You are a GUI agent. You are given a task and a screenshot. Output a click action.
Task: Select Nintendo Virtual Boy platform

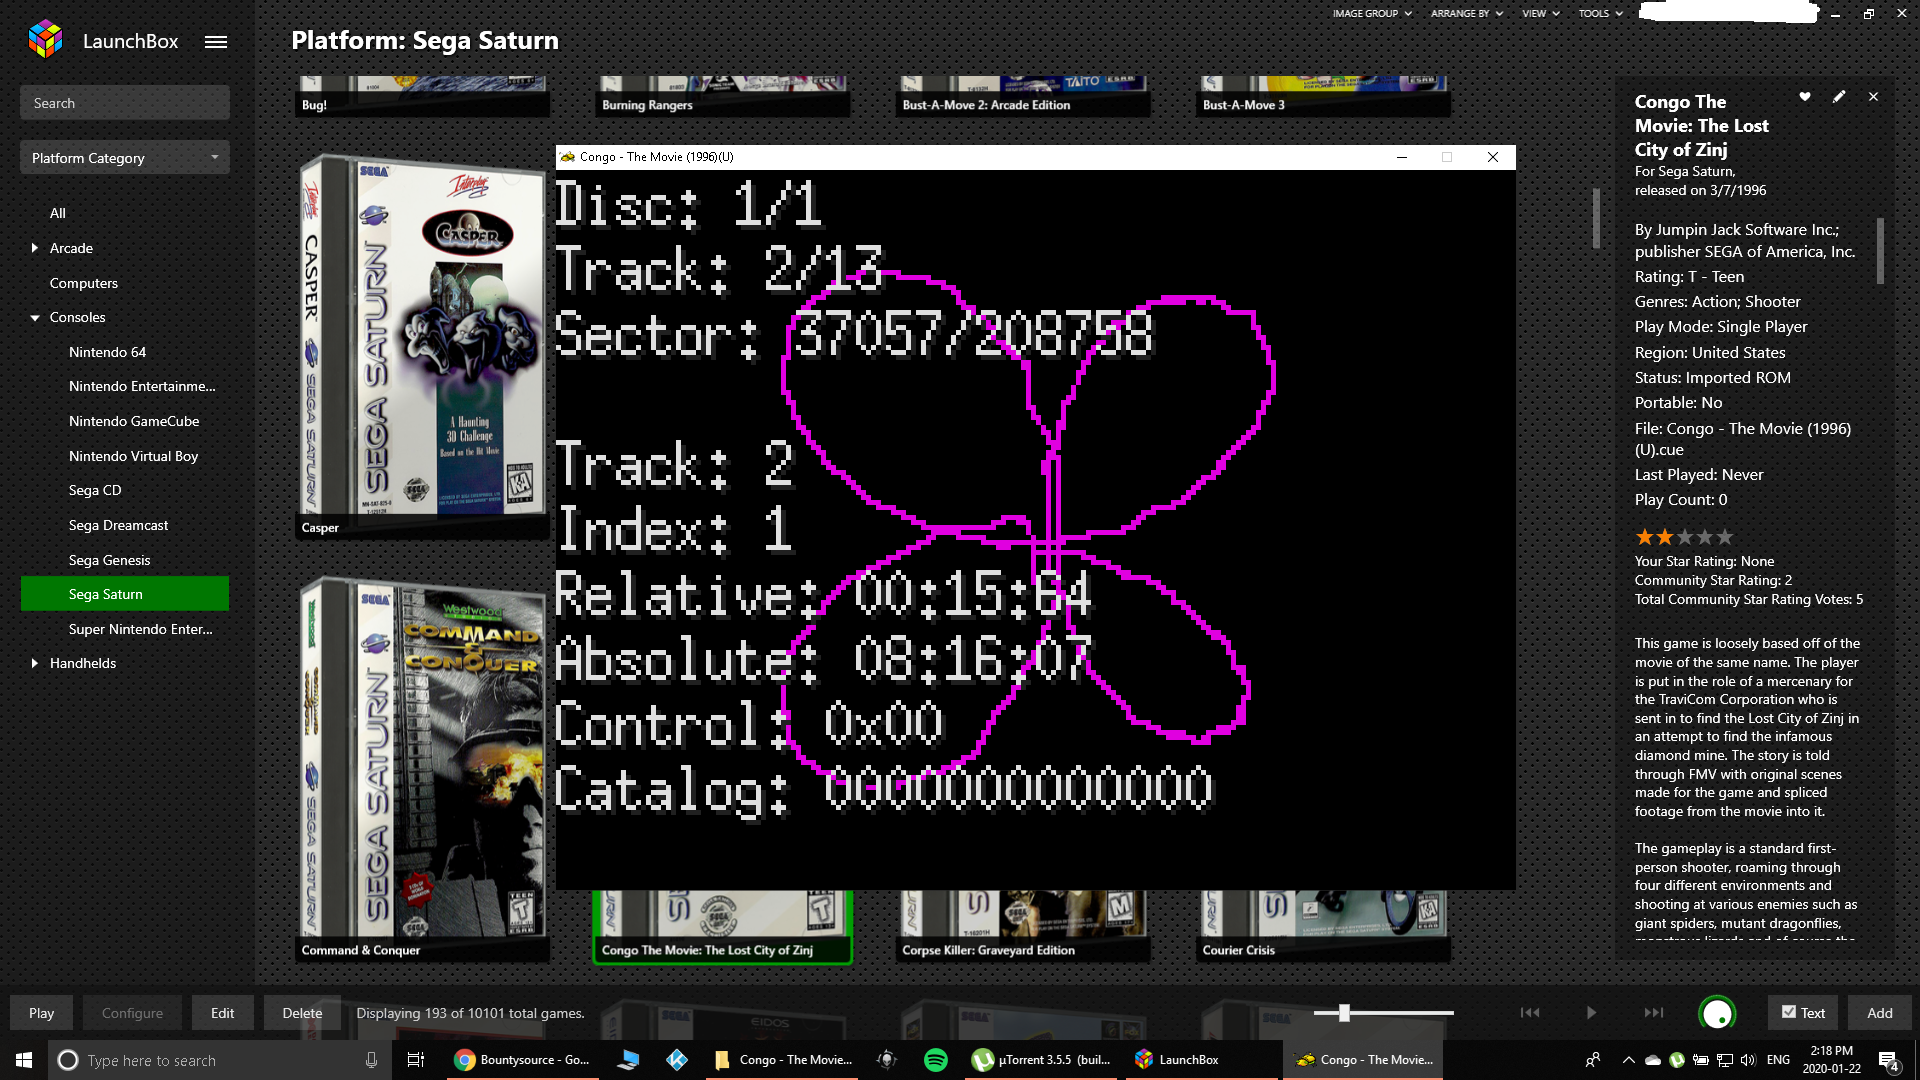[x=133, y=456]
